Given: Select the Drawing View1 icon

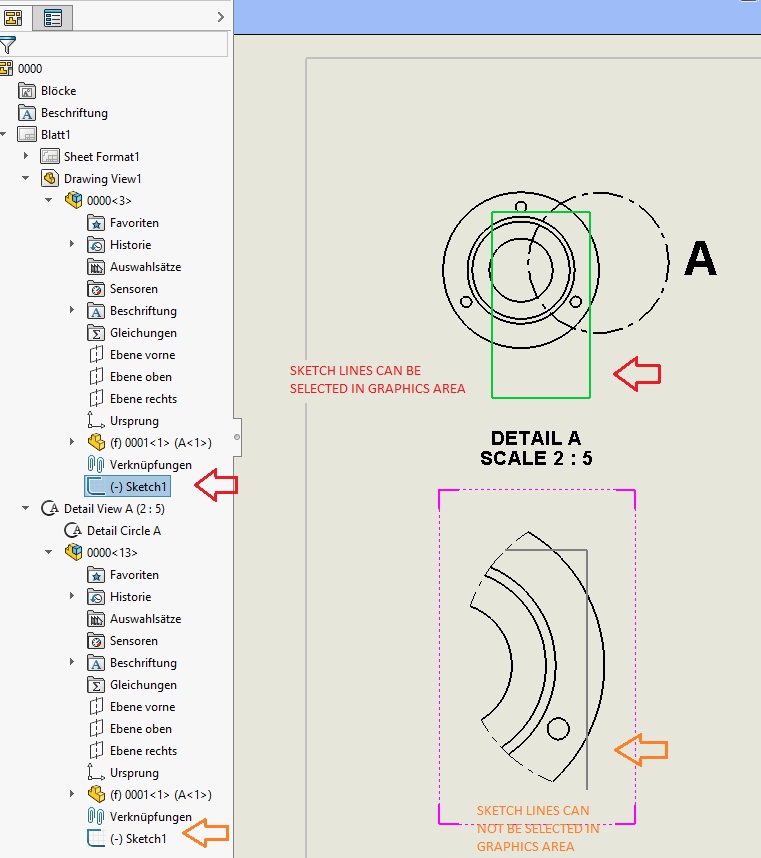Looking at the screenshot, I should [50, 178].
